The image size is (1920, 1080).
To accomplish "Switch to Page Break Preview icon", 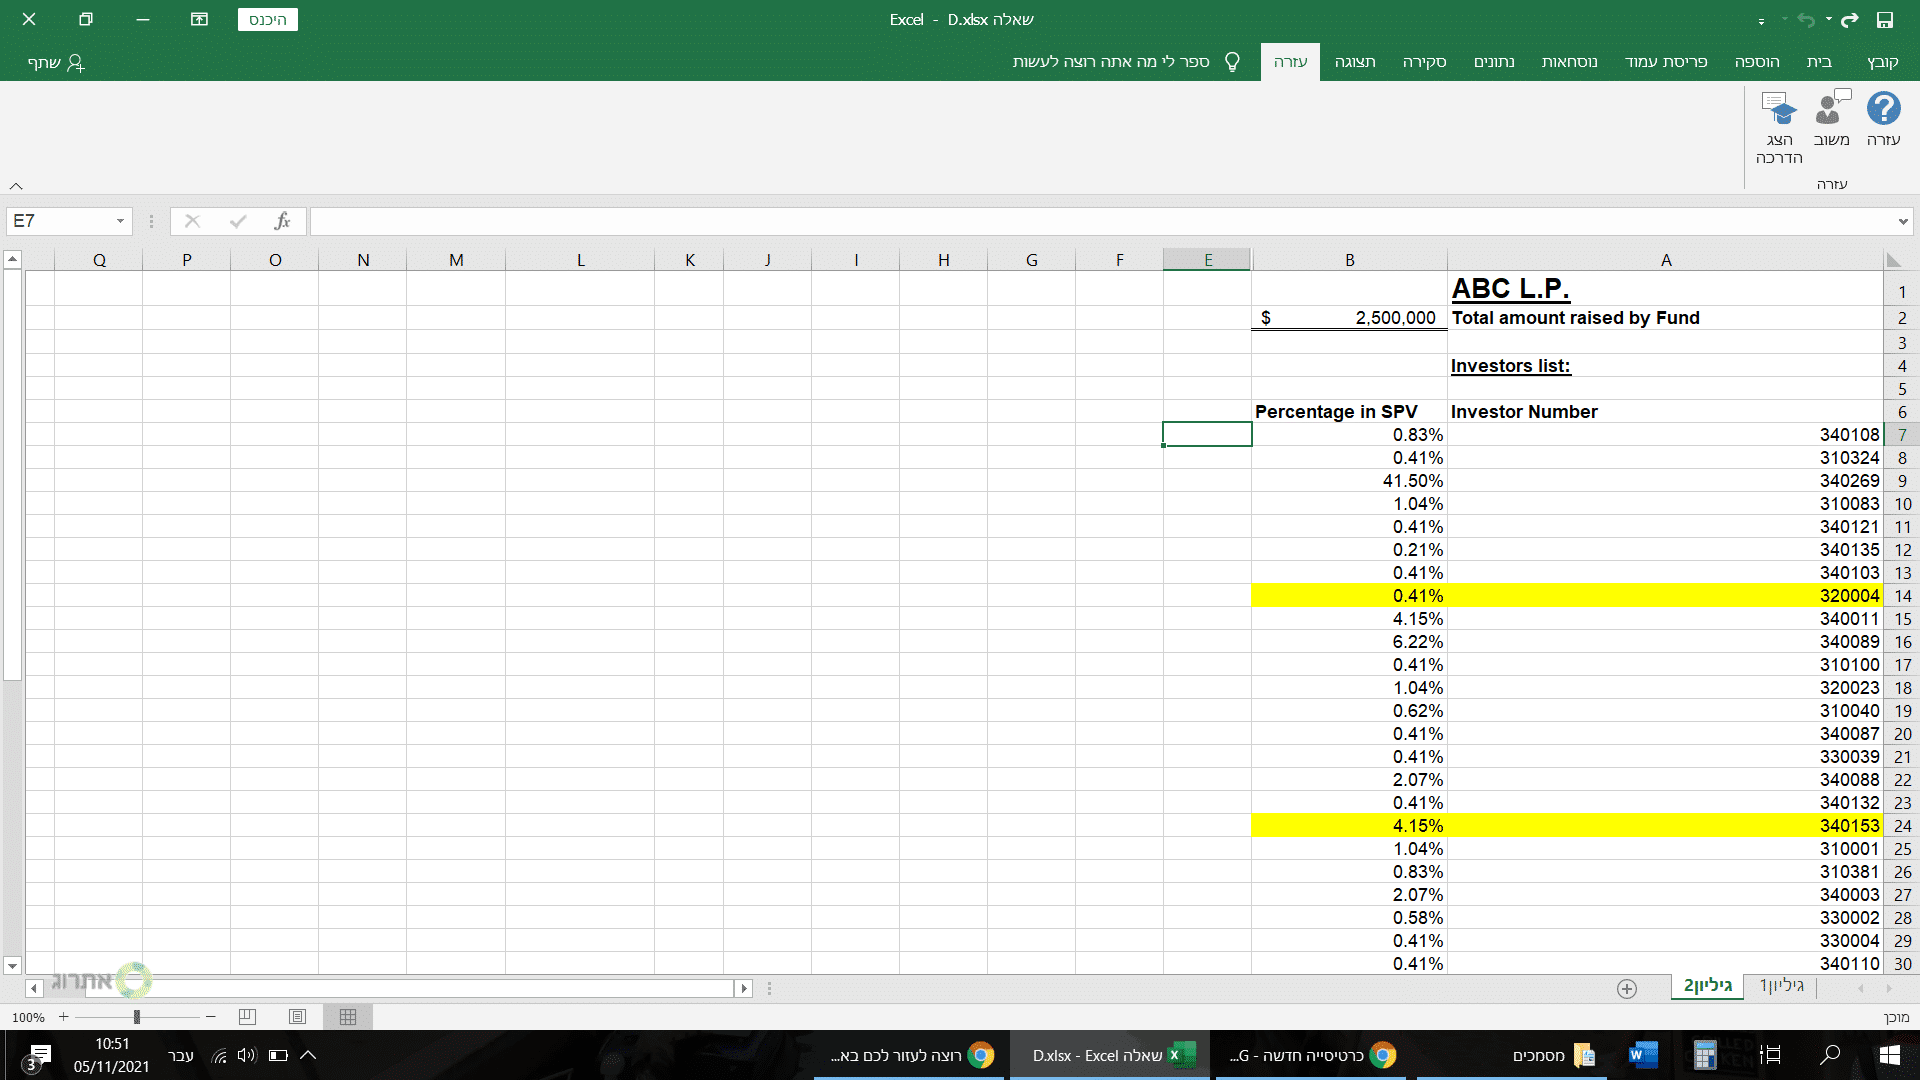I will [247, 1017].
